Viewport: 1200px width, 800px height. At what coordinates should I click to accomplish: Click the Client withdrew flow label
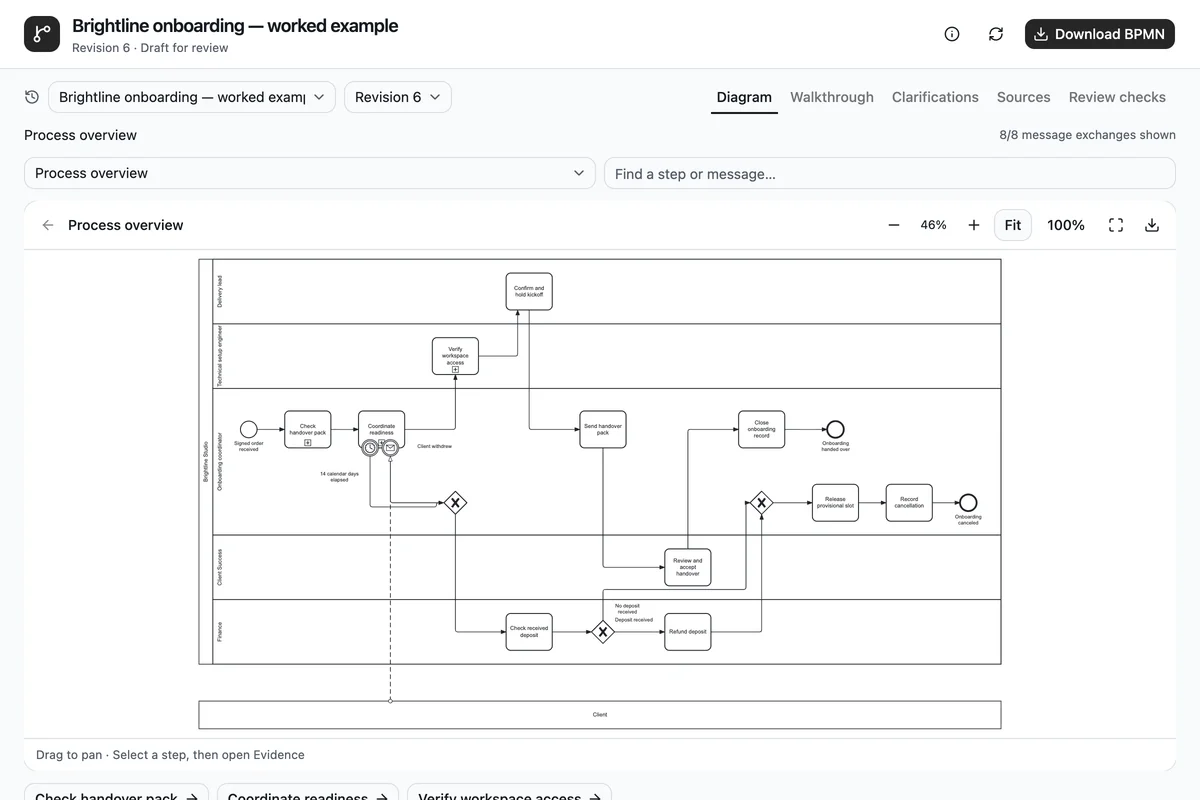(435, 446)
